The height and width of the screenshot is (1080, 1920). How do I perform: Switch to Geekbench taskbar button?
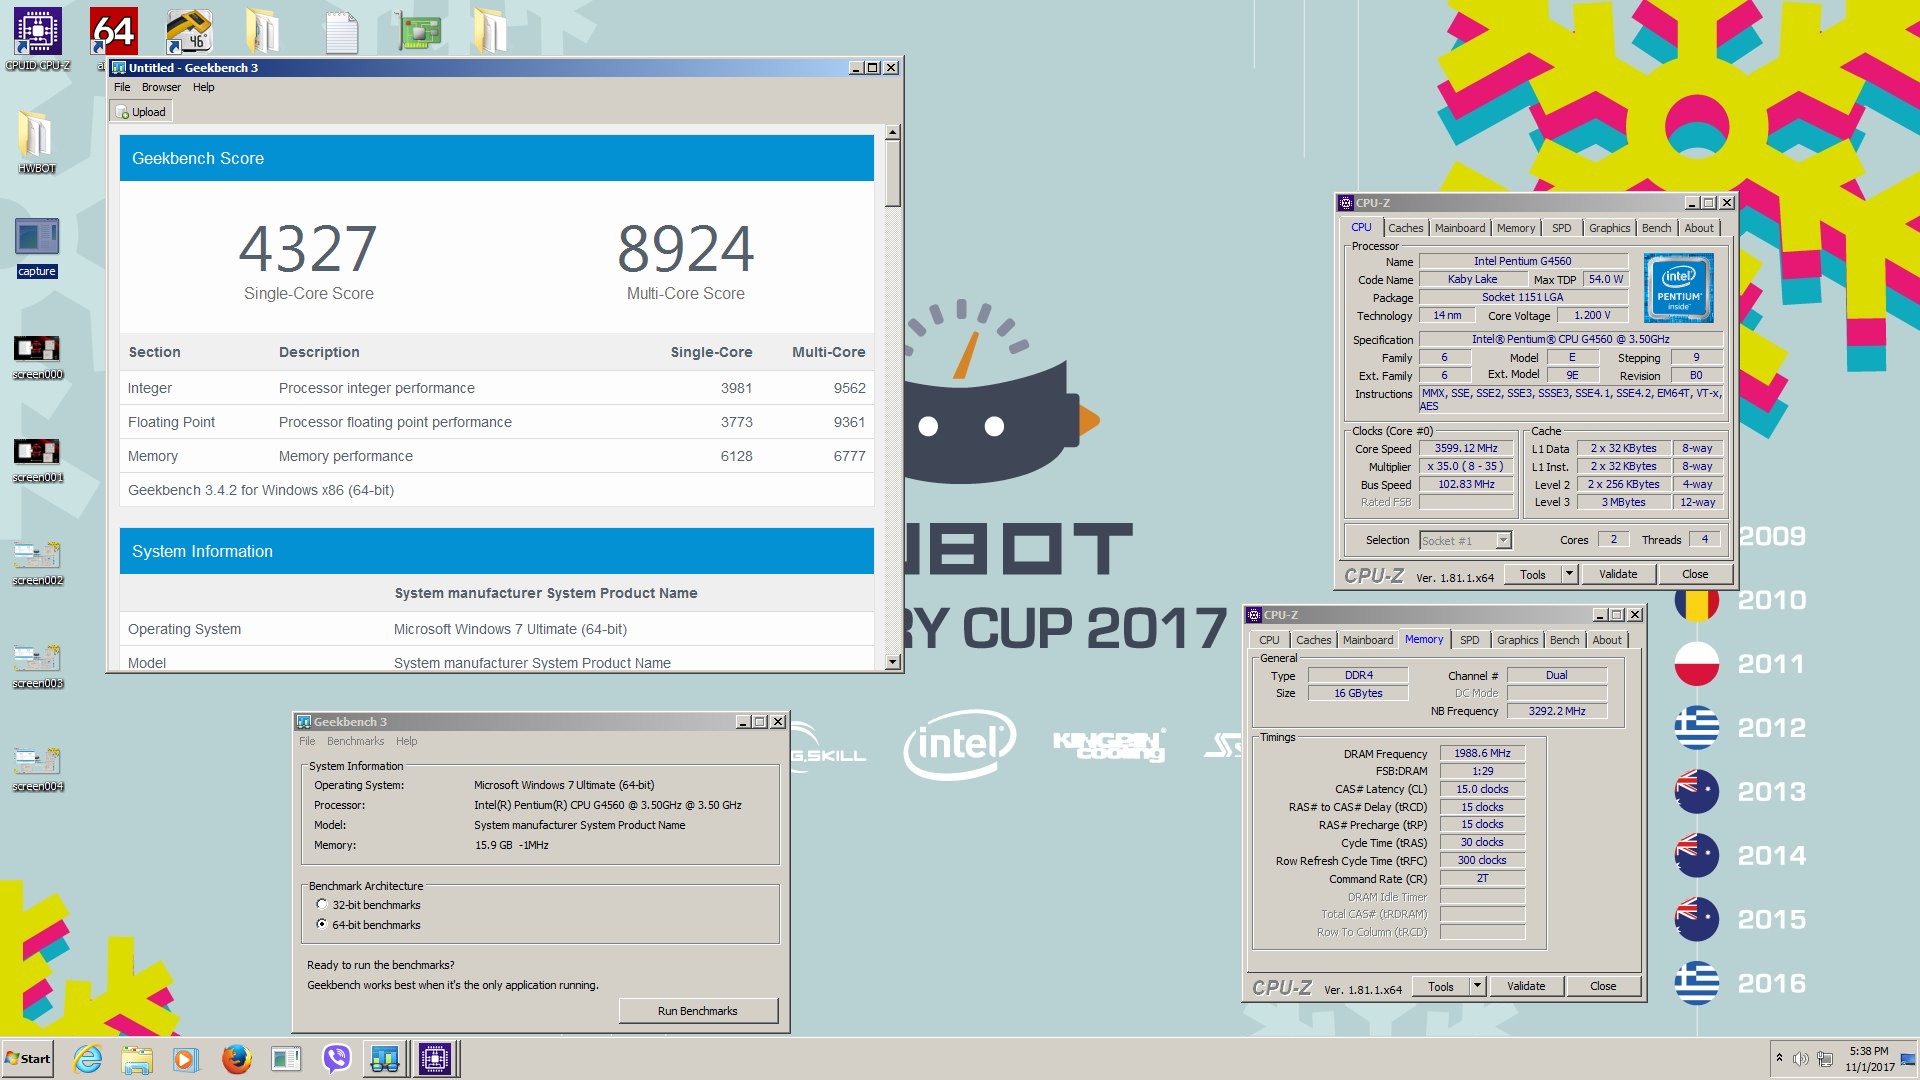[385, 1059]
